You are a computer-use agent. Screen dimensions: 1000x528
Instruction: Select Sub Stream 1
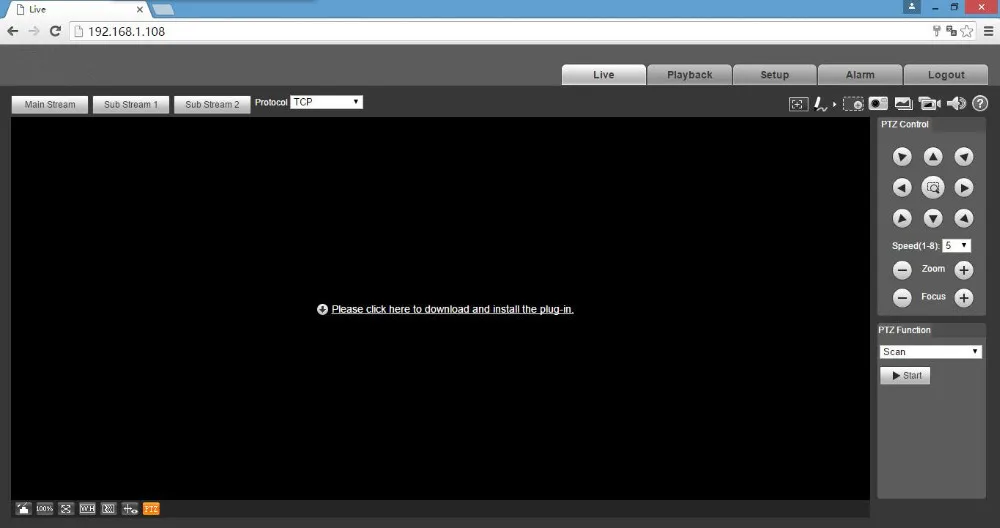(x=131, y=105)
